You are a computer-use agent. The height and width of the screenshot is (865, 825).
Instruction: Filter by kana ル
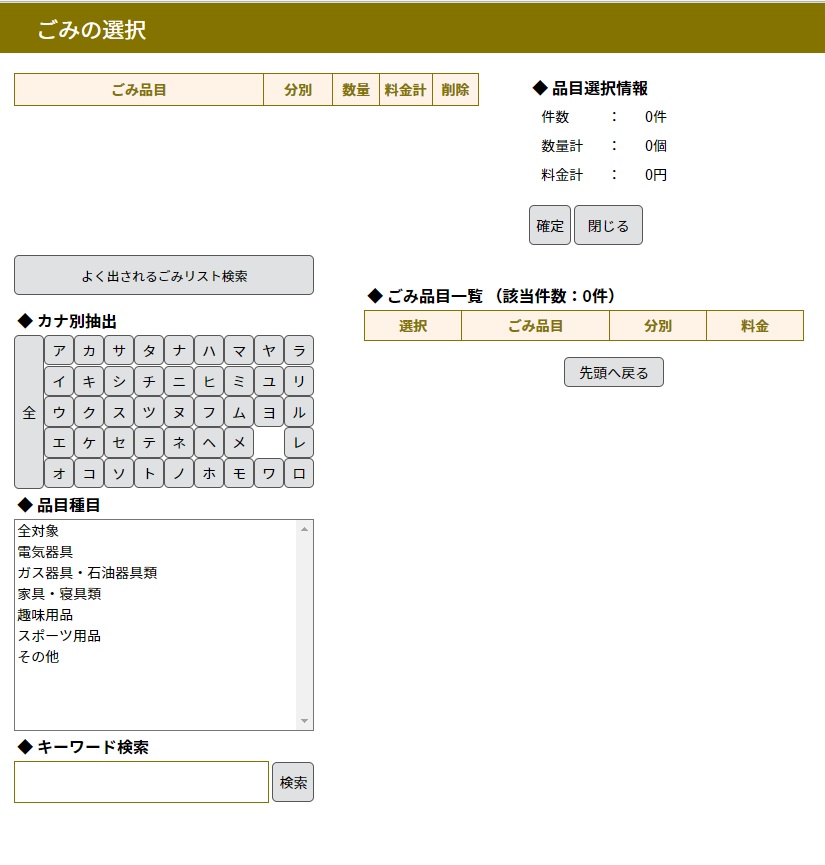pyautogui.click(x=299, y=412)
